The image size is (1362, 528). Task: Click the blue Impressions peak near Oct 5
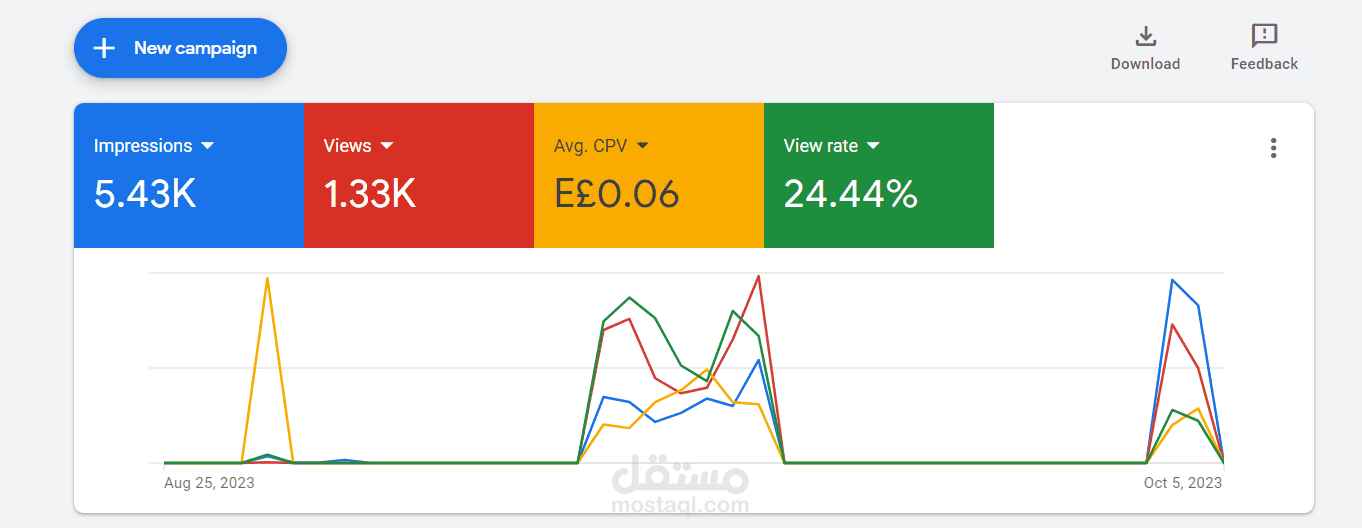coord(1172,280)
